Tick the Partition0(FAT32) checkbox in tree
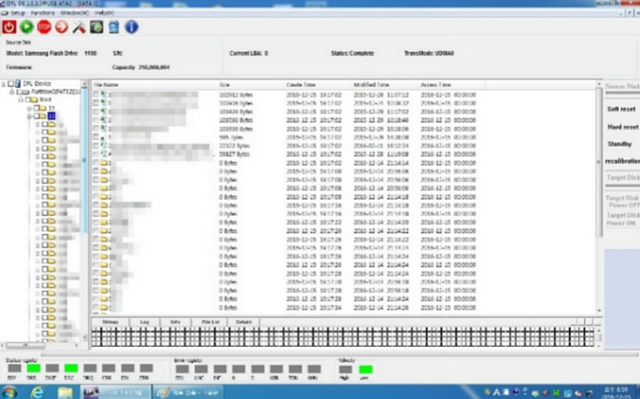Image resolution: width=640 pixels, height=399 pixels. click(x=19, y=92)
